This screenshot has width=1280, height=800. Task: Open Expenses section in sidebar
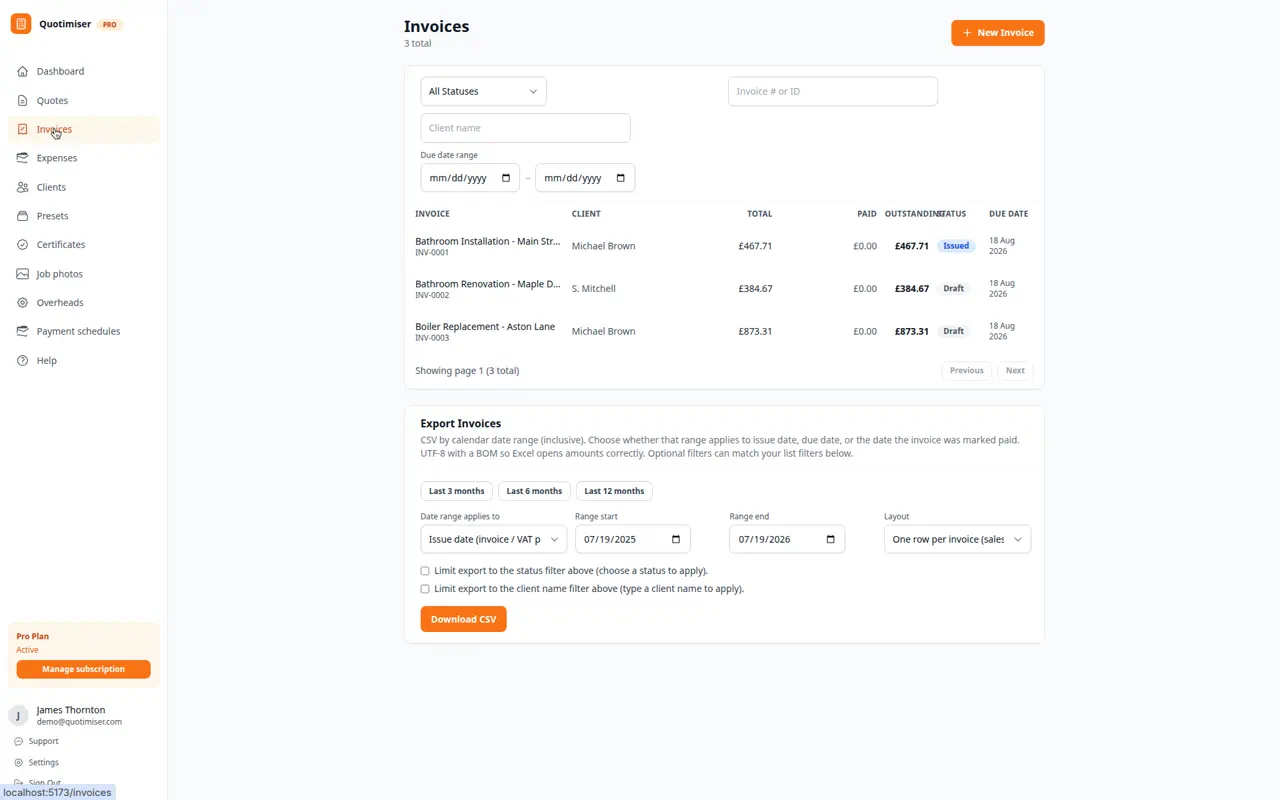pyautogui.click(x=83, y=158)
